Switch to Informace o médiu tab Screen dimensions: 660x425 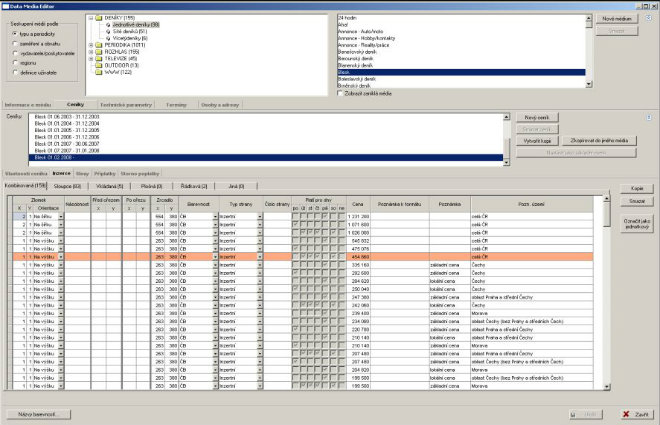(28, 105)
